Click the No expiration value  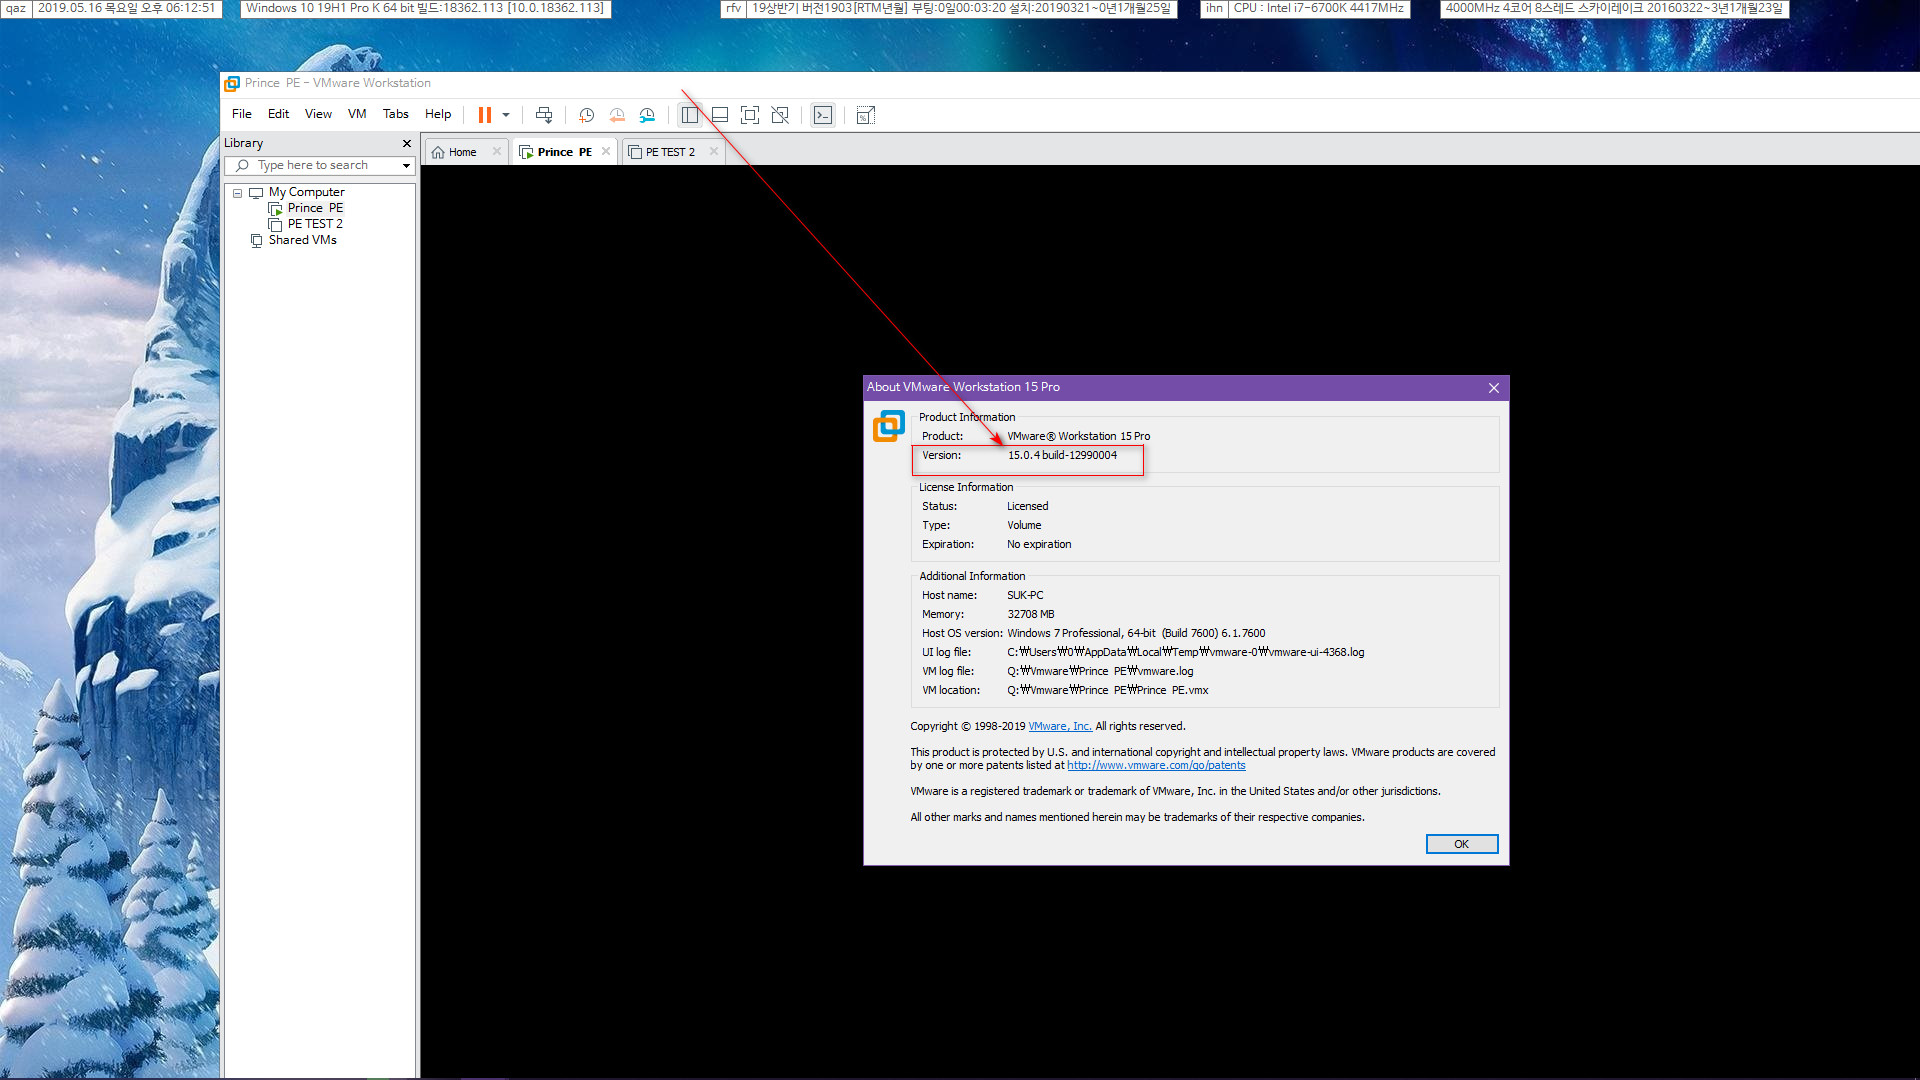(x=1039, y=545)
